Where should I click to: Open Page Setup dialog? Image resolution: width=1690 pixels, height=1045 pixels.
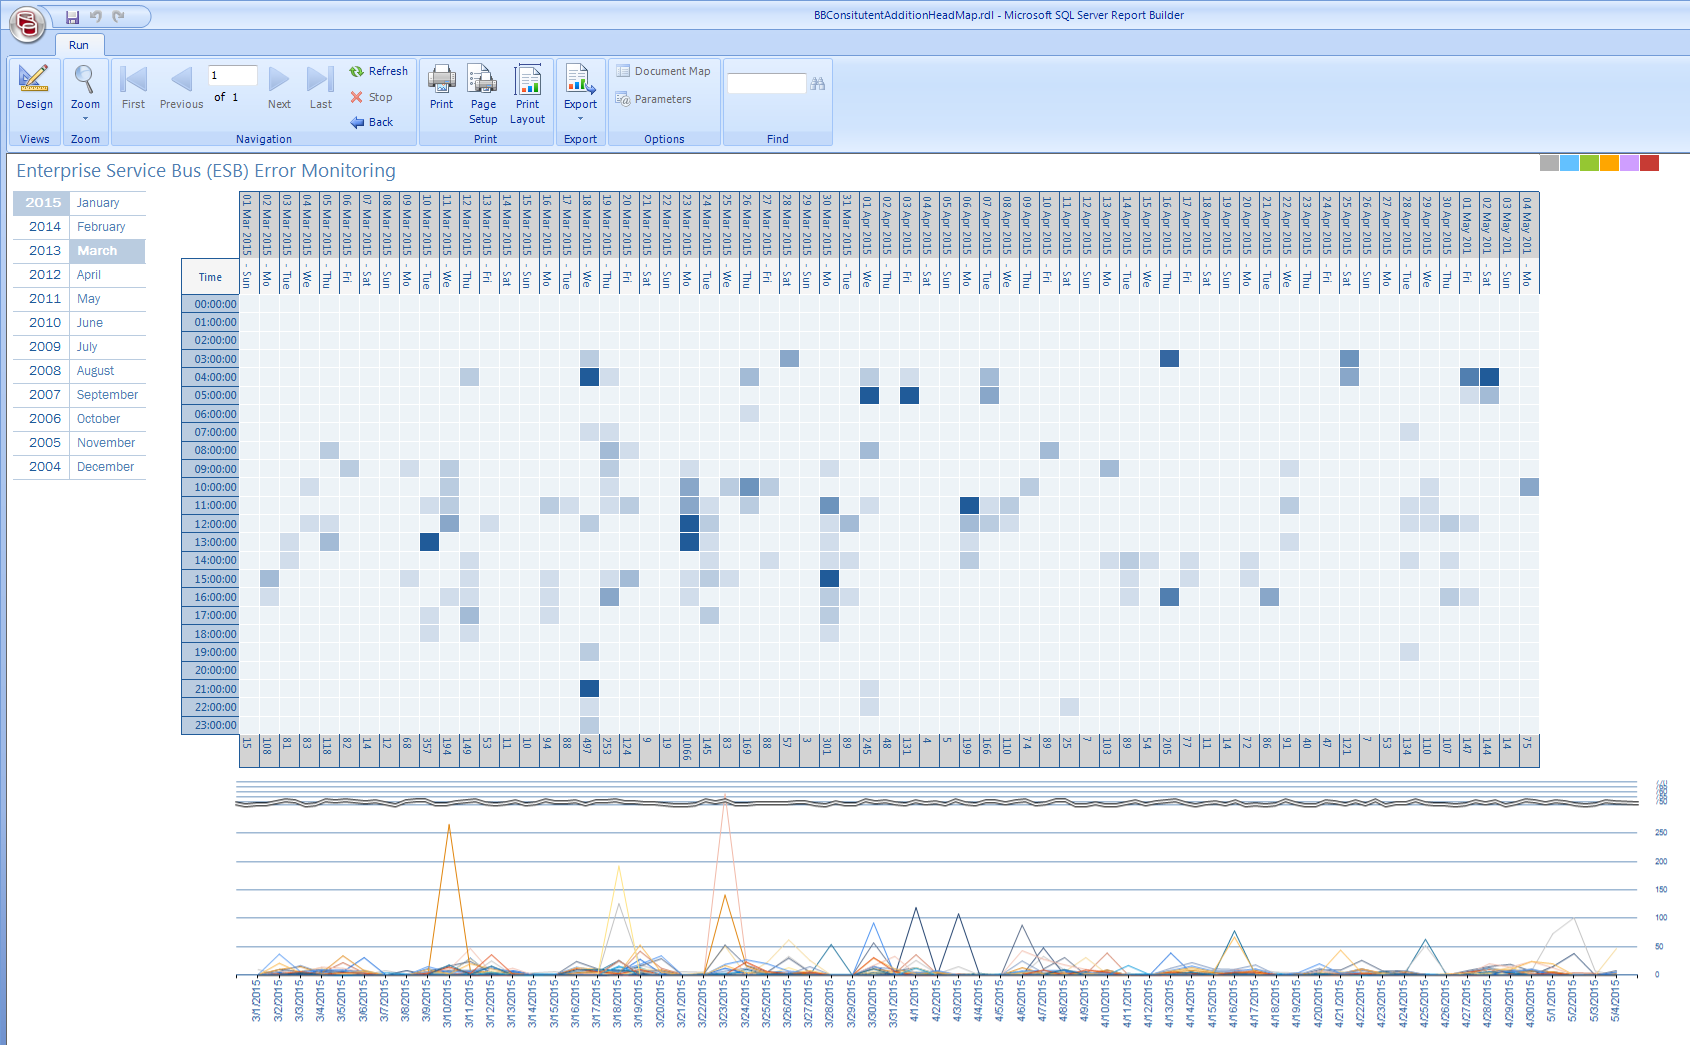[x=483, y=95]
